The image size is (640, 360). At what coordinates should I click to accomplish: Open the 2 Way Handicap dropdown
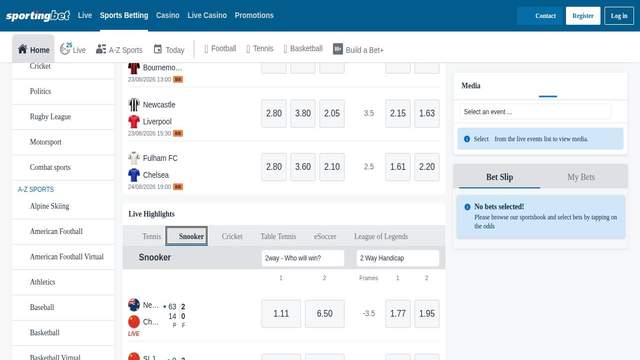(398, 258)
